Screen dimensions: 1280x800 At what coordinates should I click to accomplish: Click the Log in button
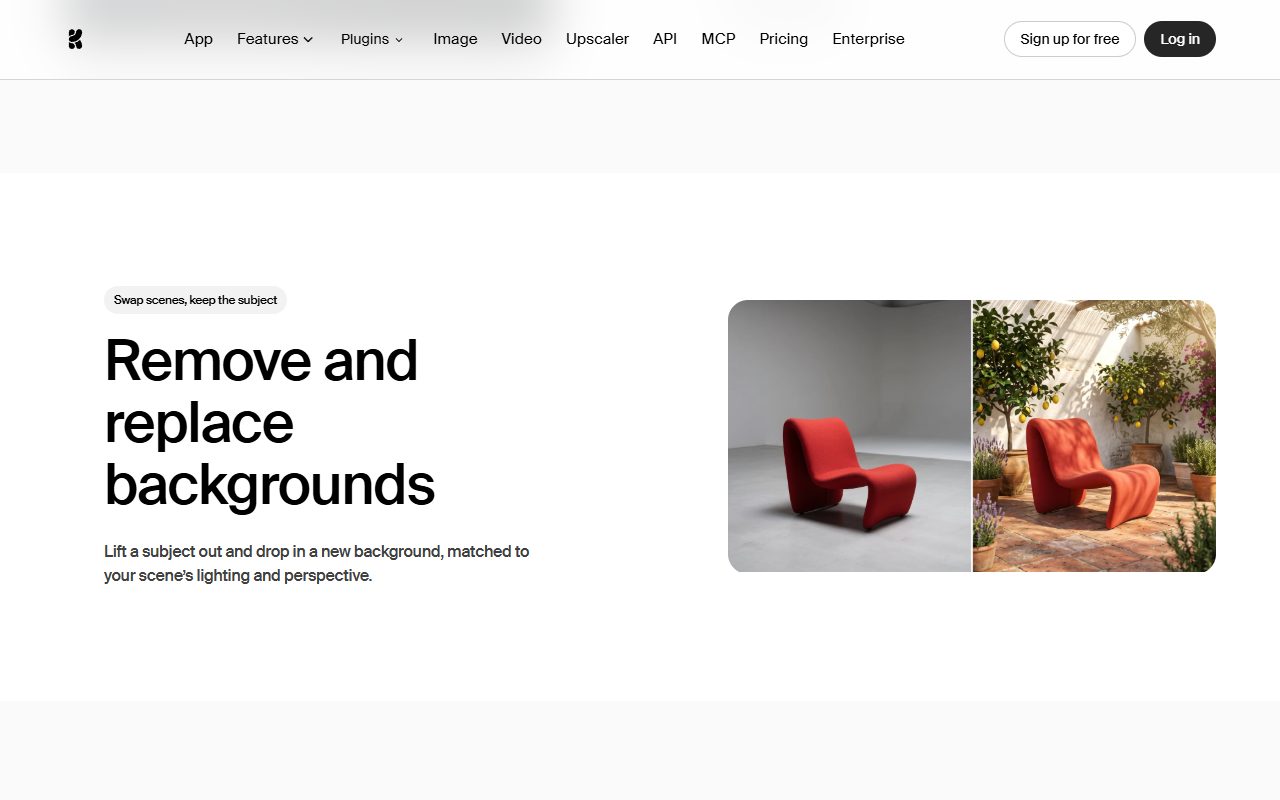click(x=1180, y=39)
